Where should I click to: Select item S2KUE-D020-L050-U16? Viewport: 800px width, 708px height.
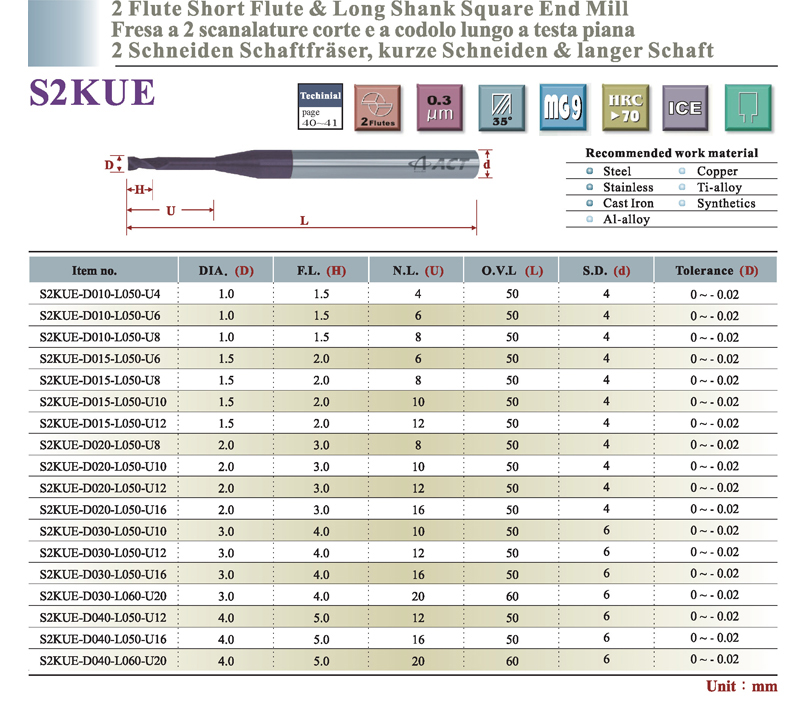pyautogui.click(x=103, y=510)
